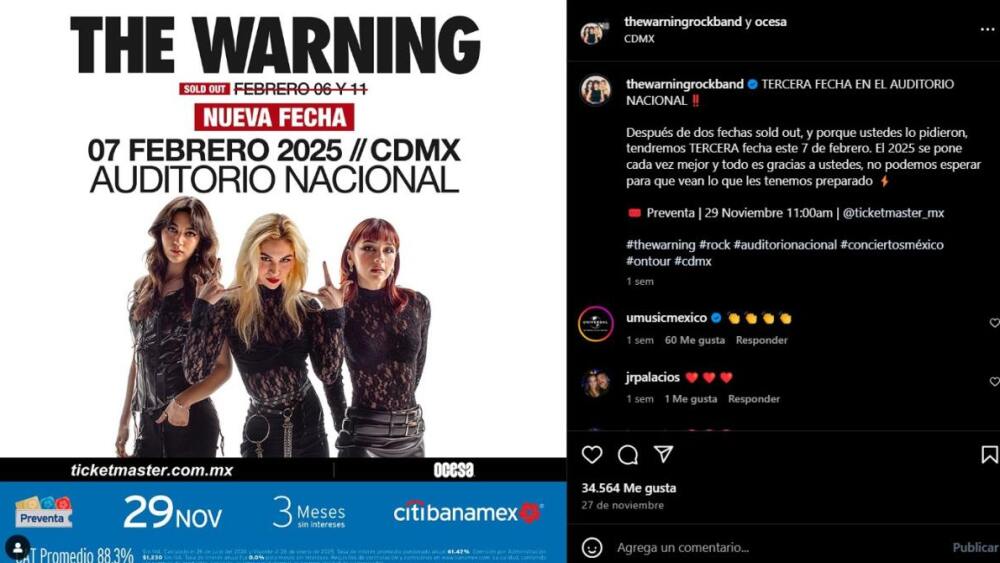Open thewarningrockband profile picture in header
The image size is (1000, 563).
point(592,33)
